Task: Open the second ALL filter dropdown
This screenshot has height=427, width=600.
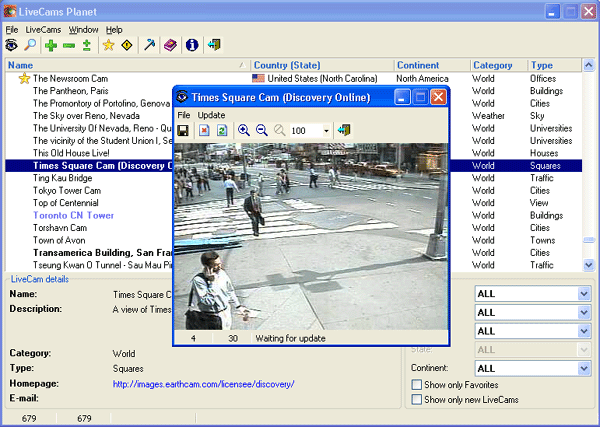Action: click(533, 313)
